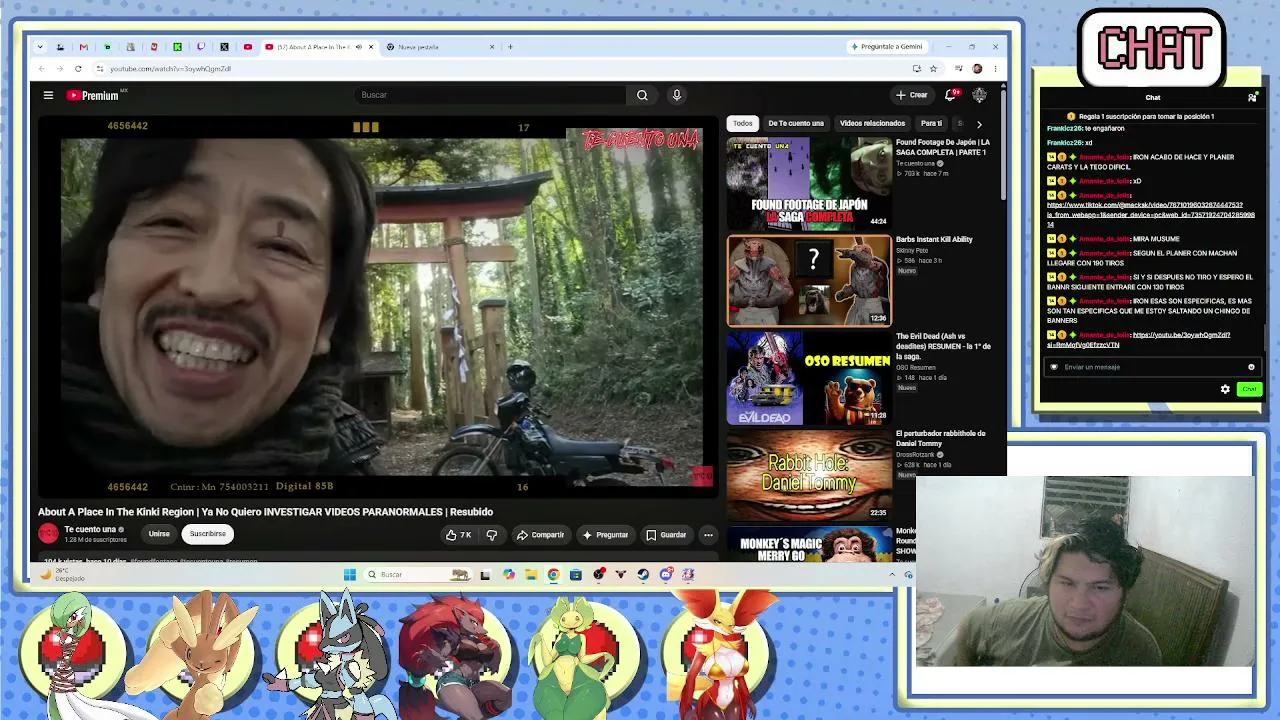Viewport: 1280px width, 720px height.
Task: Open the emote picker in chat input
Action: coord(1251,367)
